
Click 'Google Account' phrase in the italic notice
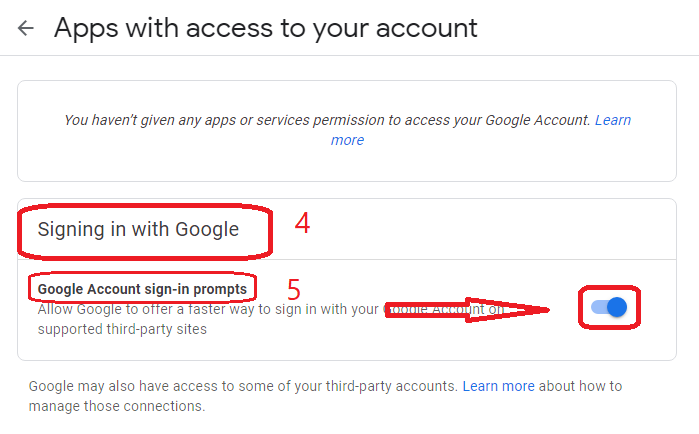tap(538, 120)
